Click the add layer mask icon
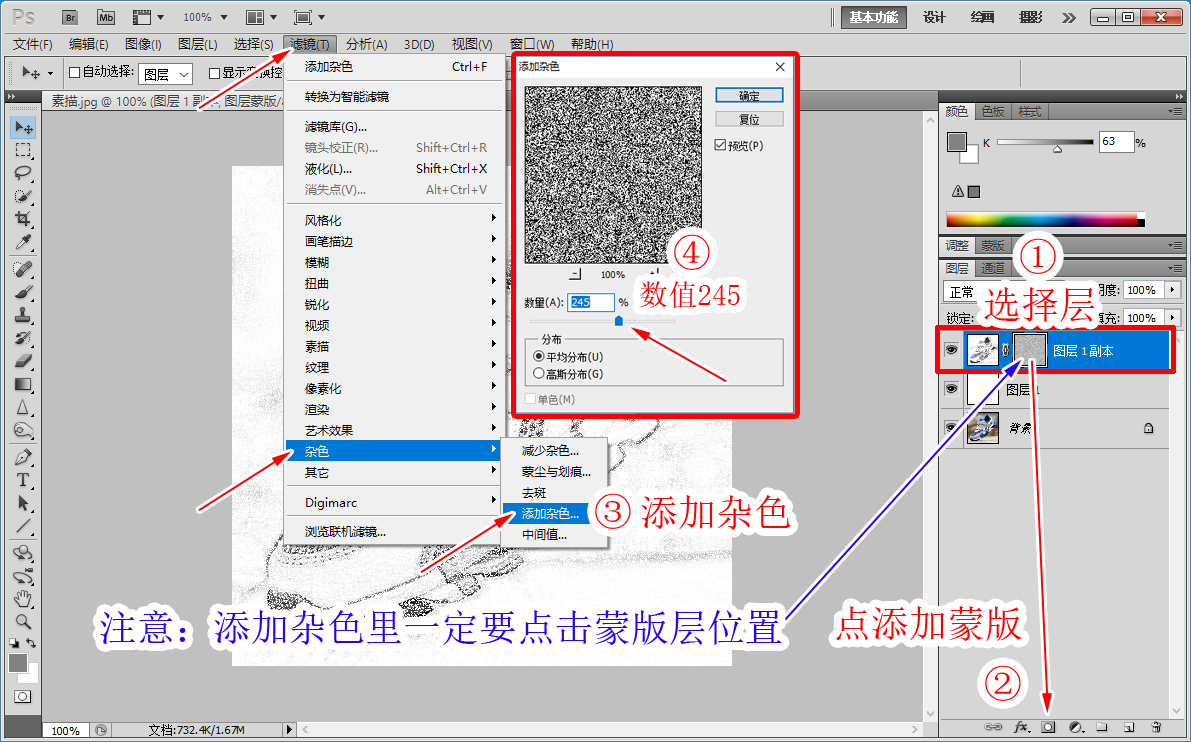The width and height of the screenshot is (1191, 742). 1049,727
